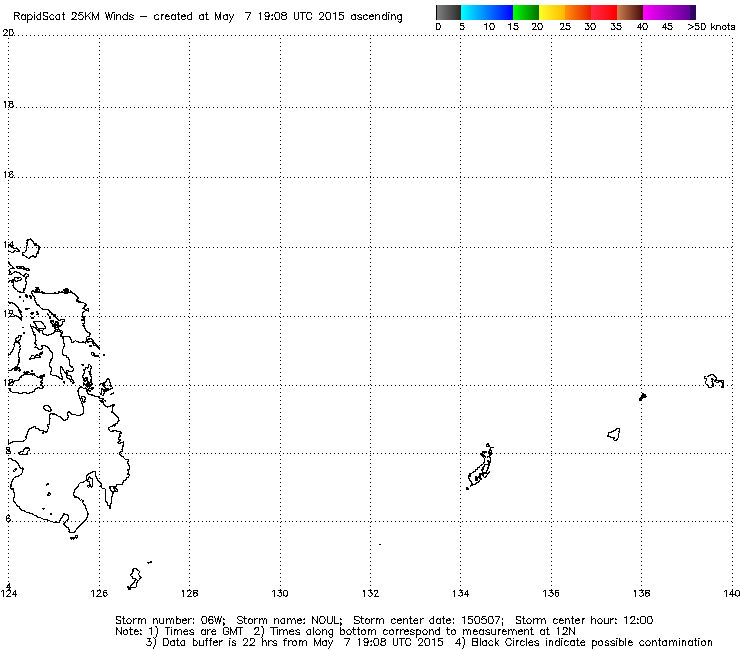Click the "5" legend scale label

point(462,27)
